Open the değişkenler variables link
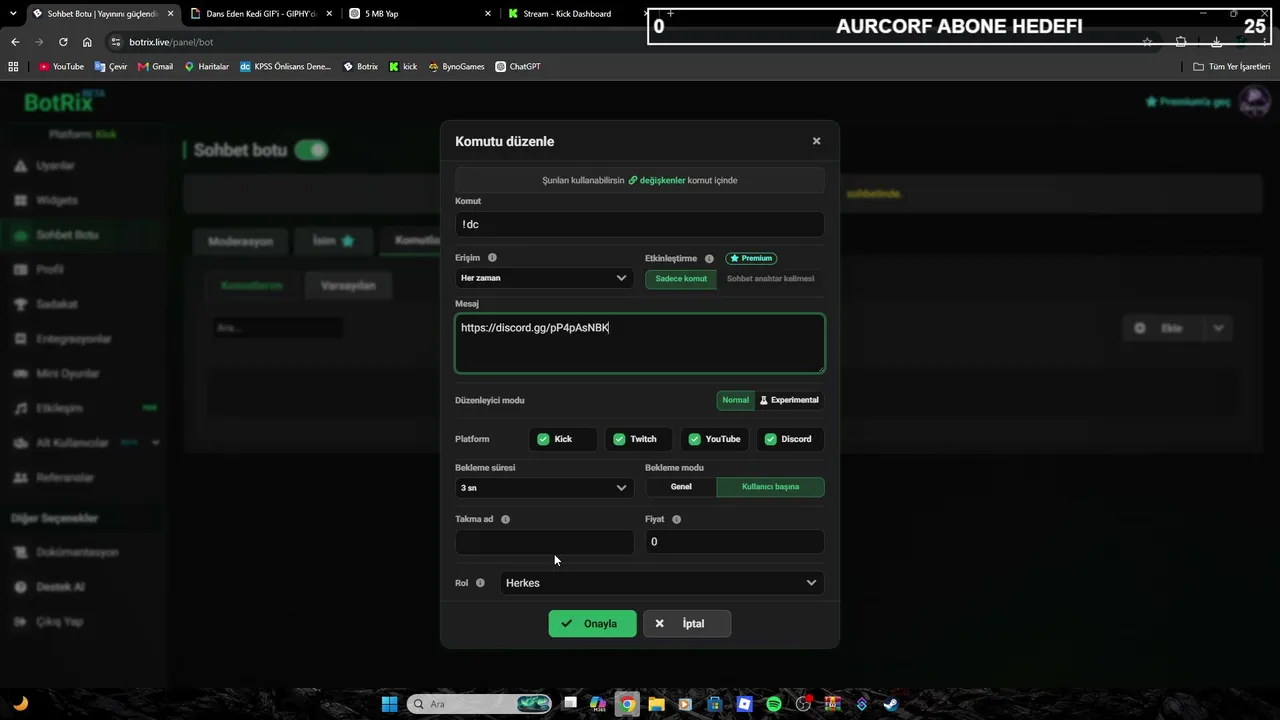This screenshot has height=720, width=1280. pyautogui.click(x=657, y=180)
